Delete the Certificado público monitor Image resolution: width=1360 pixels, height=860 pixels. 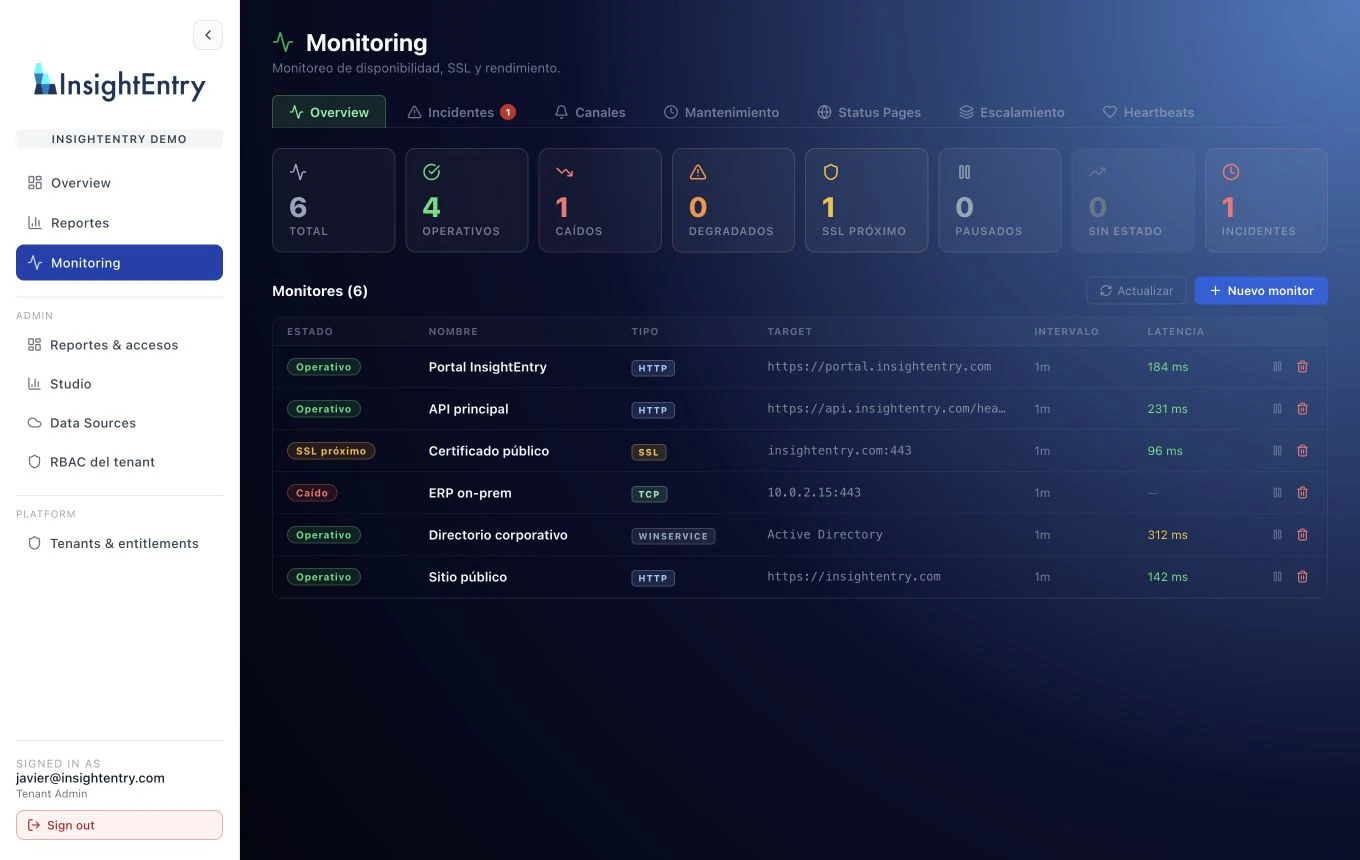tap(1302, 451)
